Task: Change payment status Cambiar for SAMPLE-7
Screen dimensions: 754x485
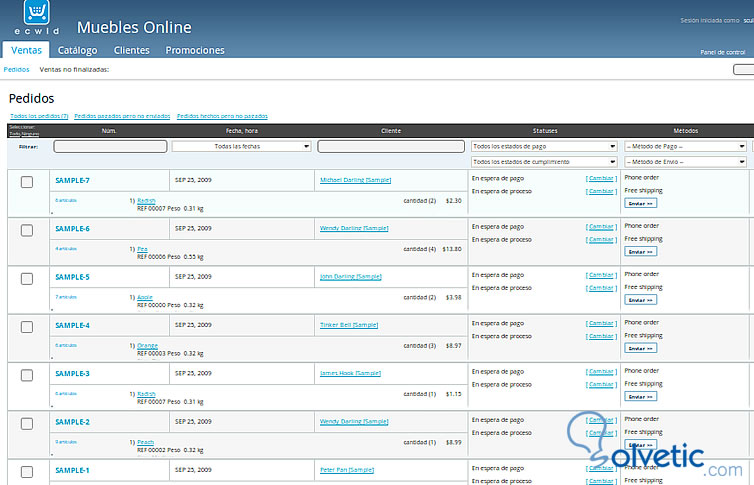Action: (x=601, y=178)
